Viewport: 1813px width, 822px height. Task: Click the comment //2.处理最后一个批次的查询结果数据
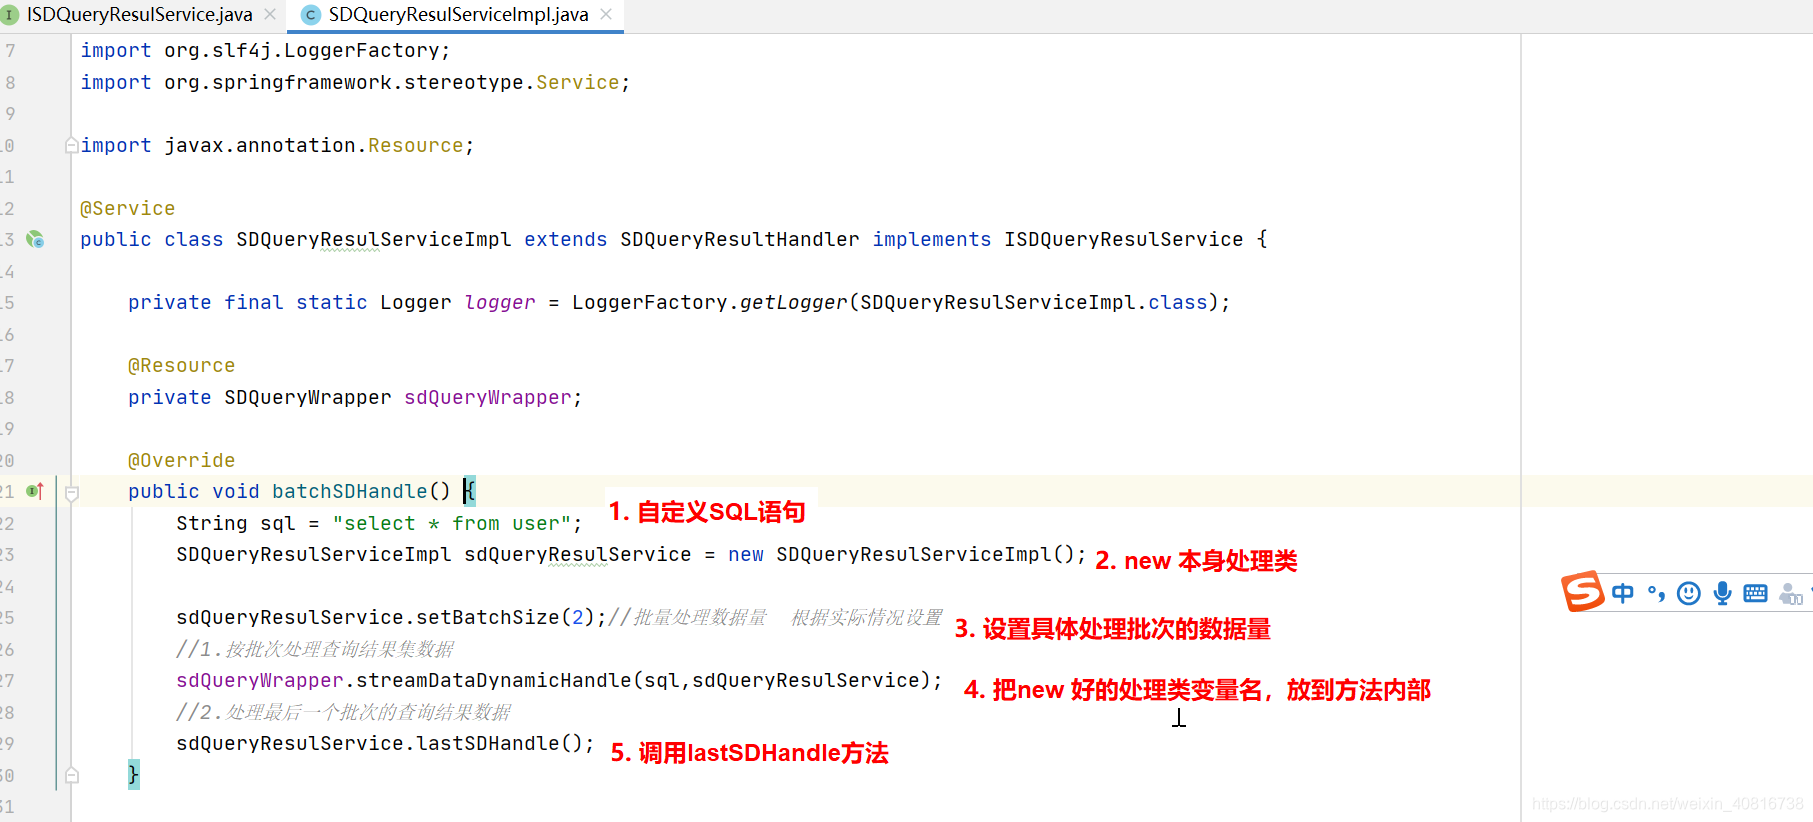point(344,712)
